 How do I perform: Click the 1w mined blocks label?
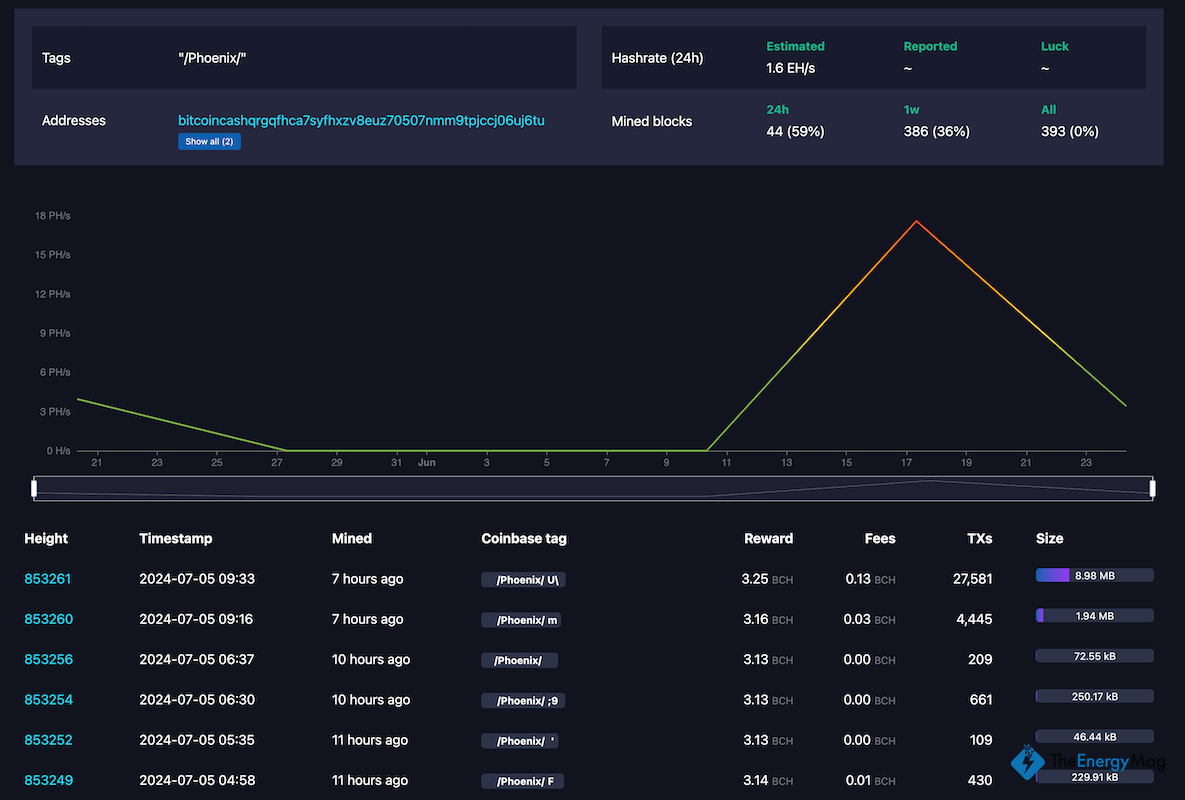point(911,110)
